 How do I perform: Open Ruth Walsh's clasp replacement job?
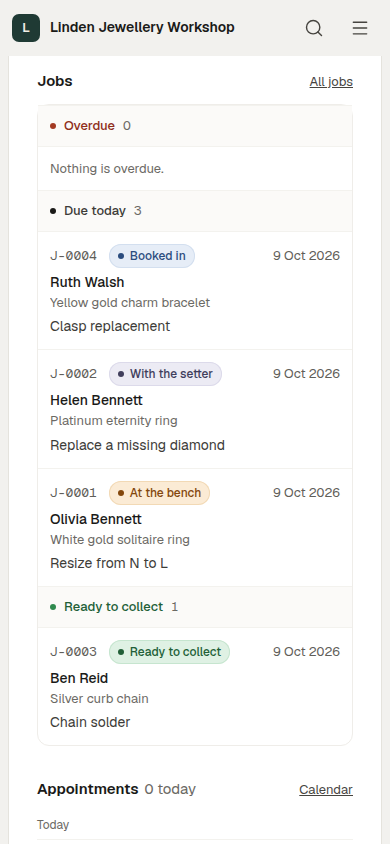(x=195, y=291)
